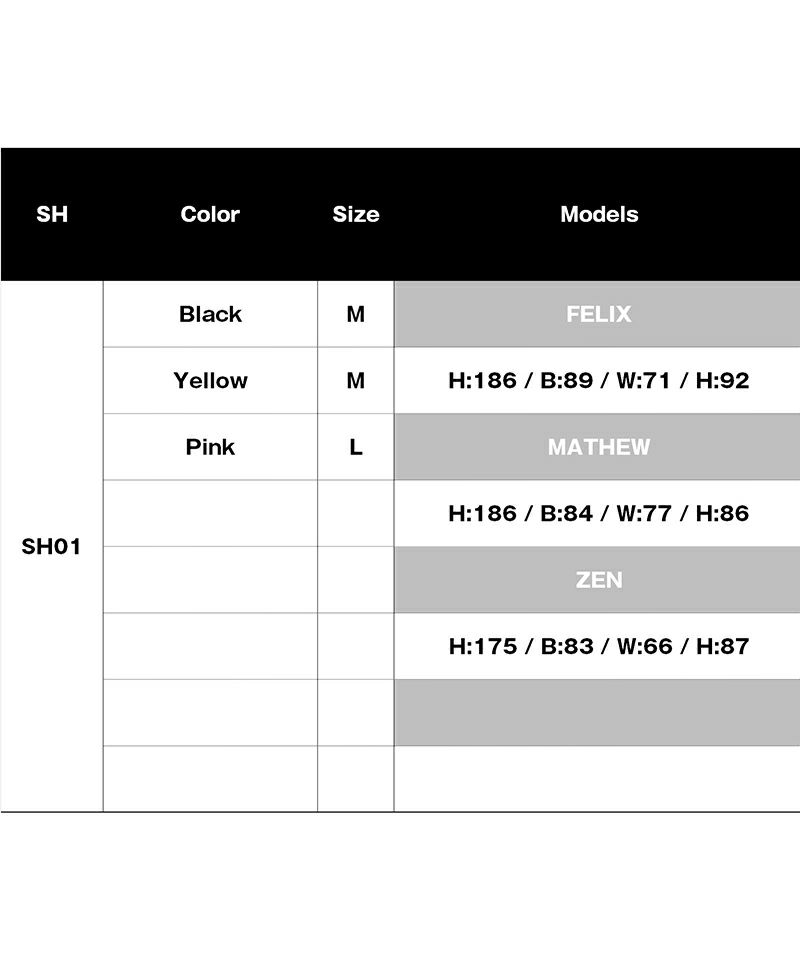Click the "SH01" row label

[52, 547]
